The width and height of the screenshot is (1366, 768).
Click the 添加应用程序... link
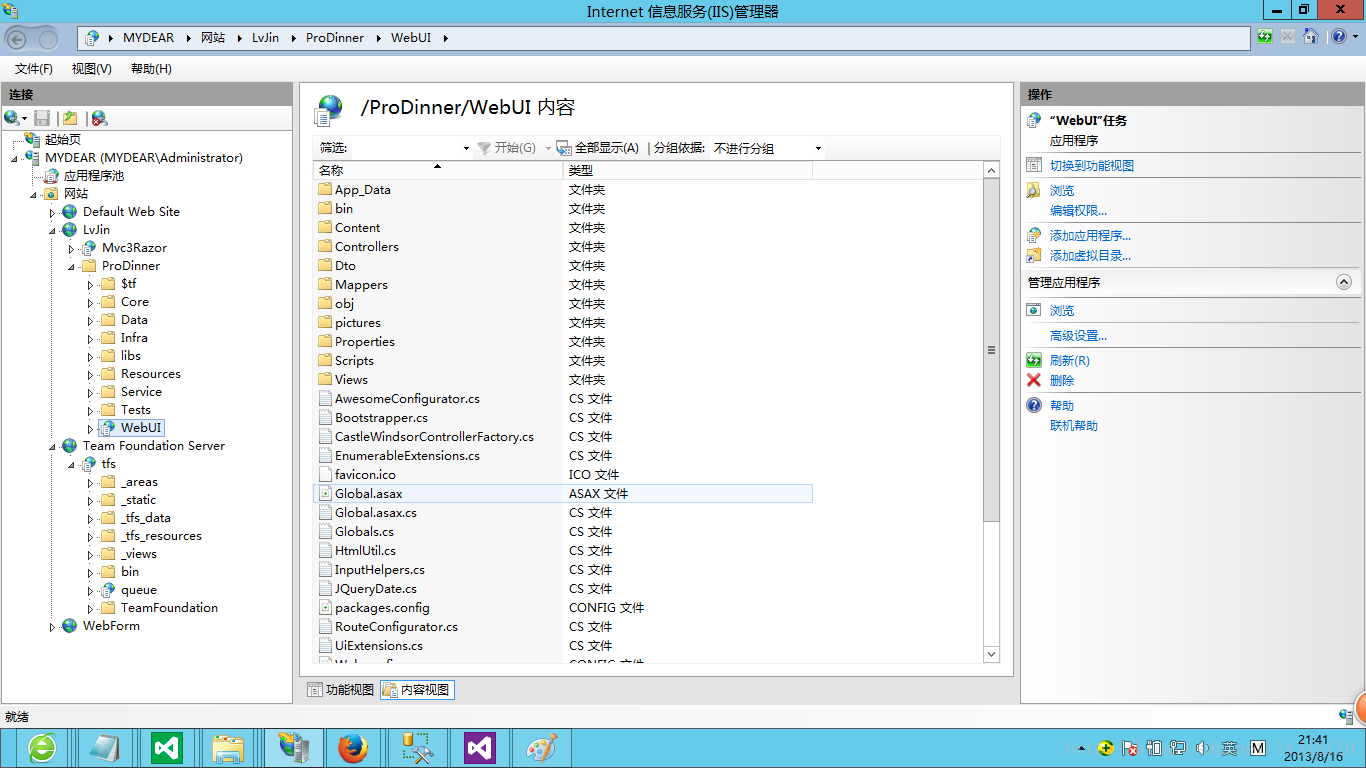click(1090, 236)
